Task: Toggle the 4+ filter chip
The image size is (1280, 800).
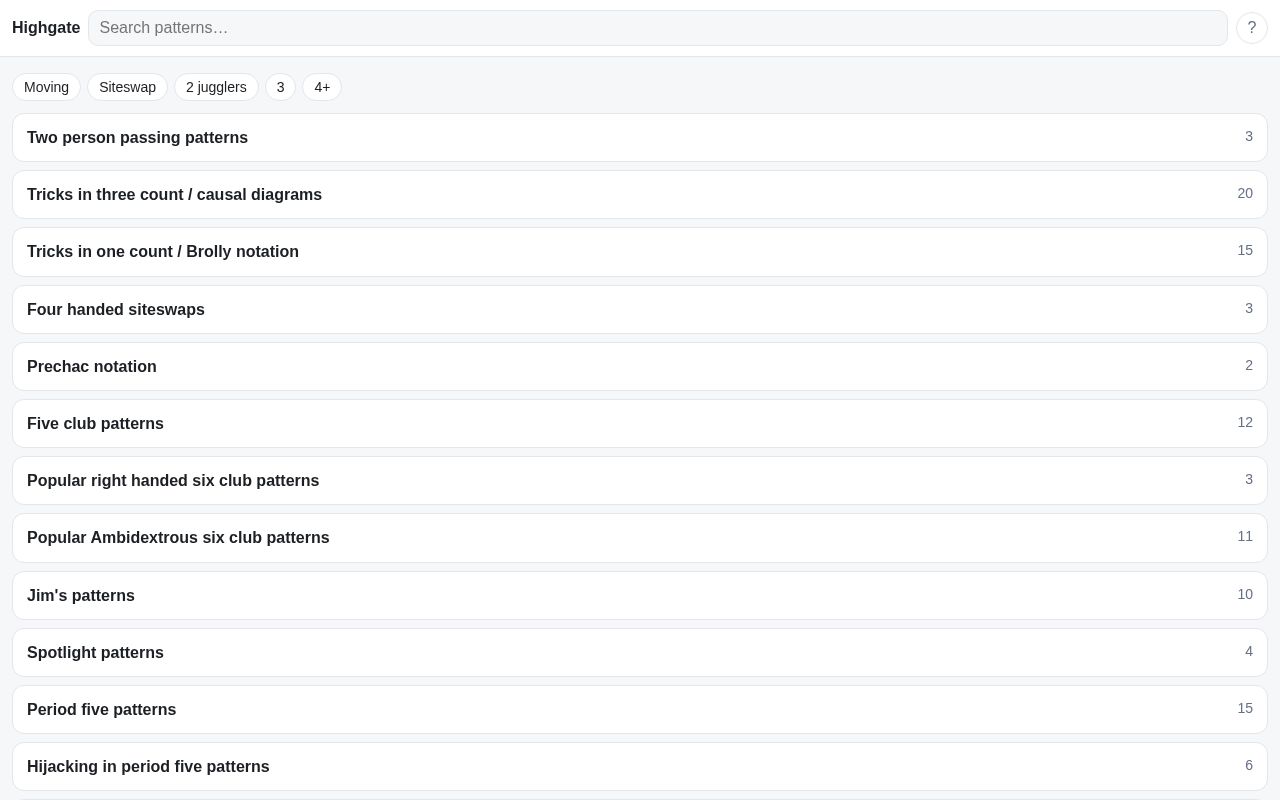Action: click(x=322, y=87)
